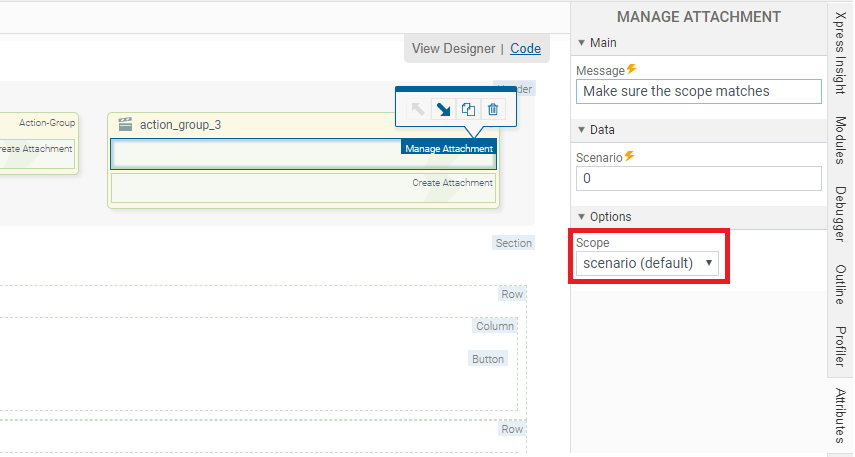Click the greyed move-up arrow icon

(x=418, y=109)
